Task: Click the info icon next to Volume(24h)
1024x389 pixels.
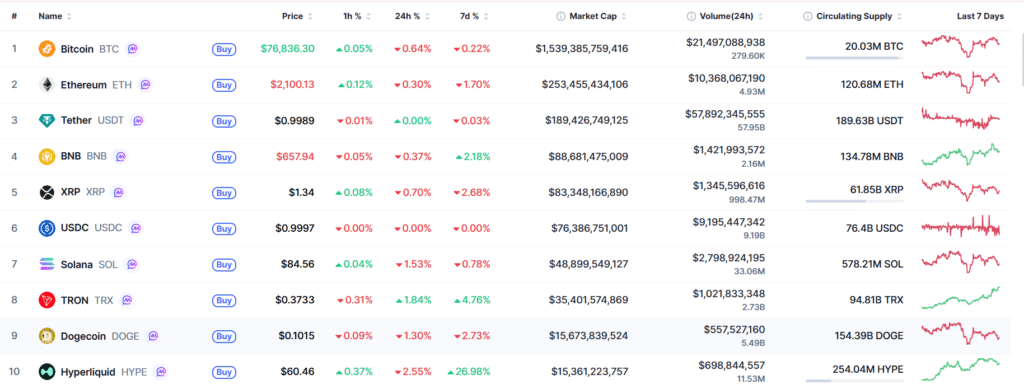Action: [x=691, y=16]
